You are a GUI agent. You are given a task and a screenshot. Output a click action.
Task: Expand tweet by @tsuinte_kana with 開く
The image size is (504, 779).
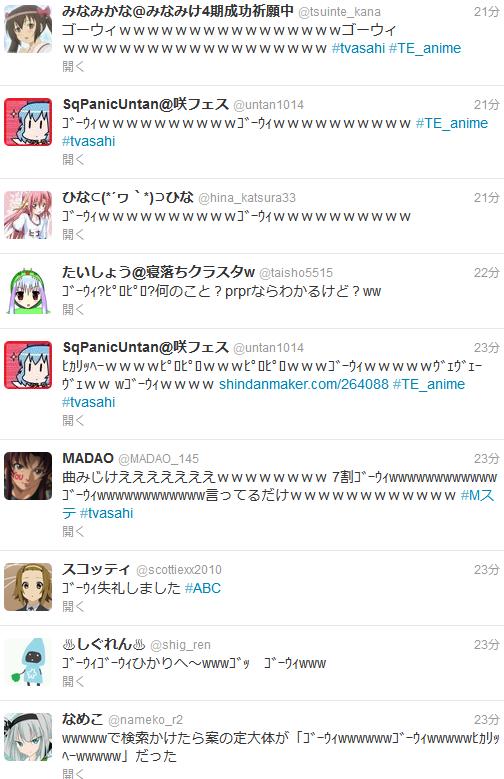pos(73,66)
